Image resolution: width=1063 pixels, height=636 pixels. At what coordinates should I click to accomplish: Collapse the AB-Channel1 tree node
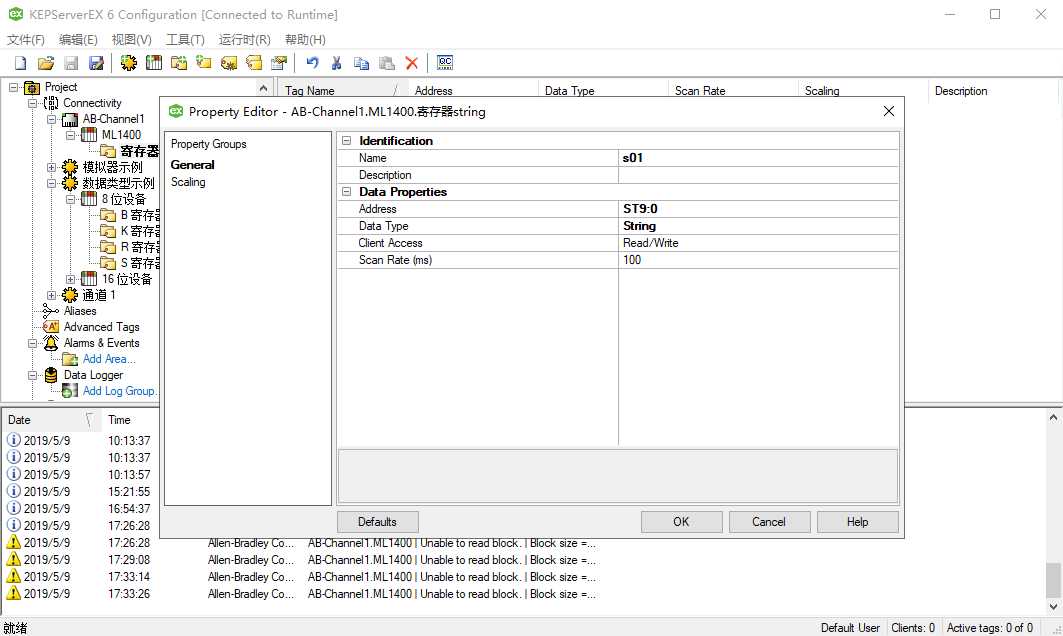pos(51,119)
